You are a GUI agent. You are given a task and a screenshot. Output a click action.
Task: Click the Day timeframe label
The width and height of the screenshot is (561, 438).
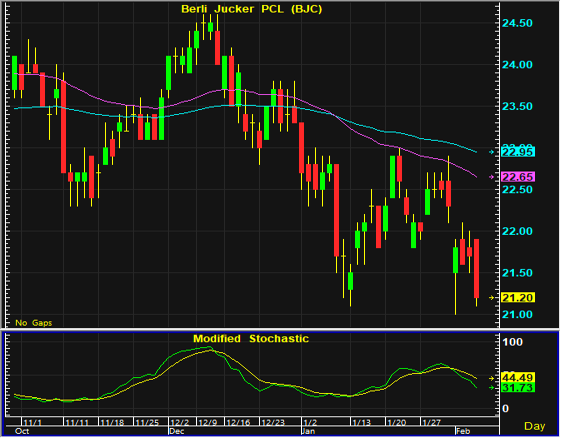[535, 426]
